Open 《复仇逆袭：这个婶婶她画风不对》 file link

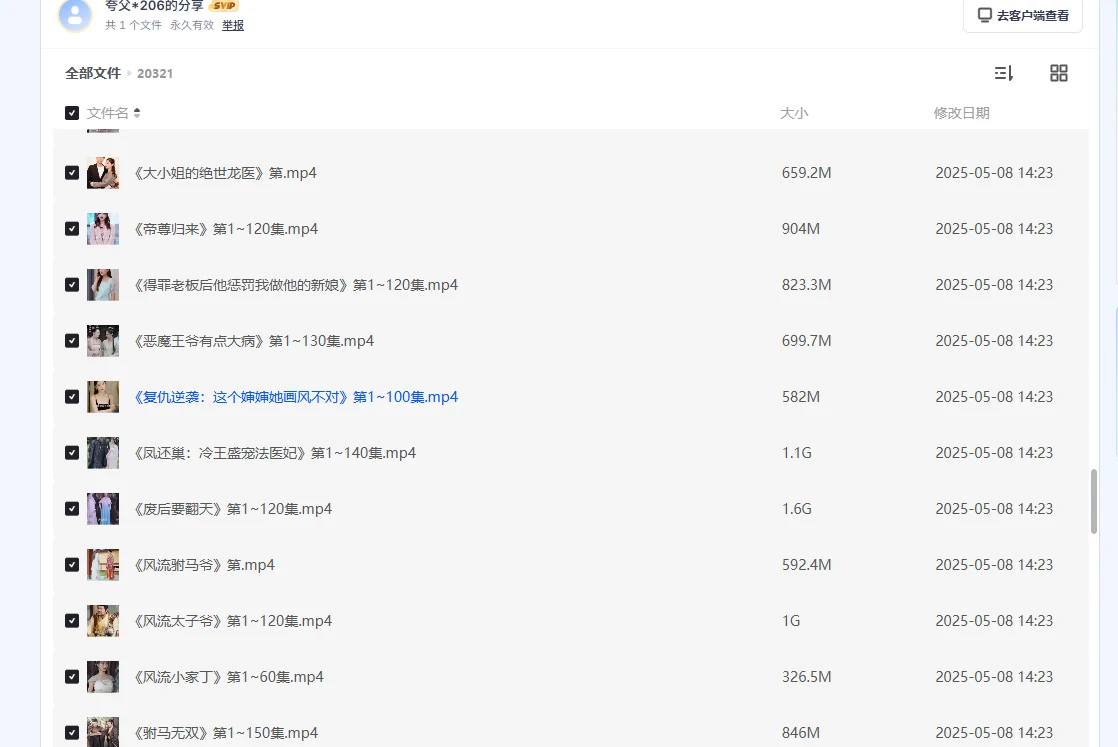click(295, 397)
